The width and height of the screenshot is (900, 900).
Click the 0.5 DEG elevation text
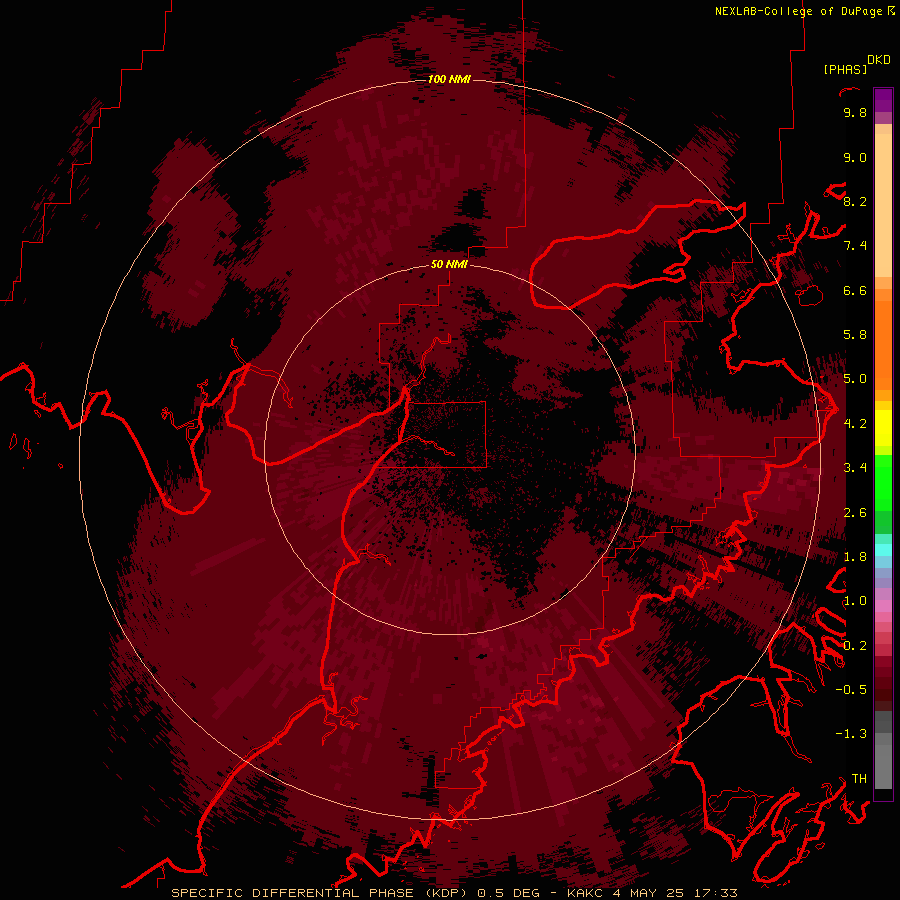coord(509,893)
